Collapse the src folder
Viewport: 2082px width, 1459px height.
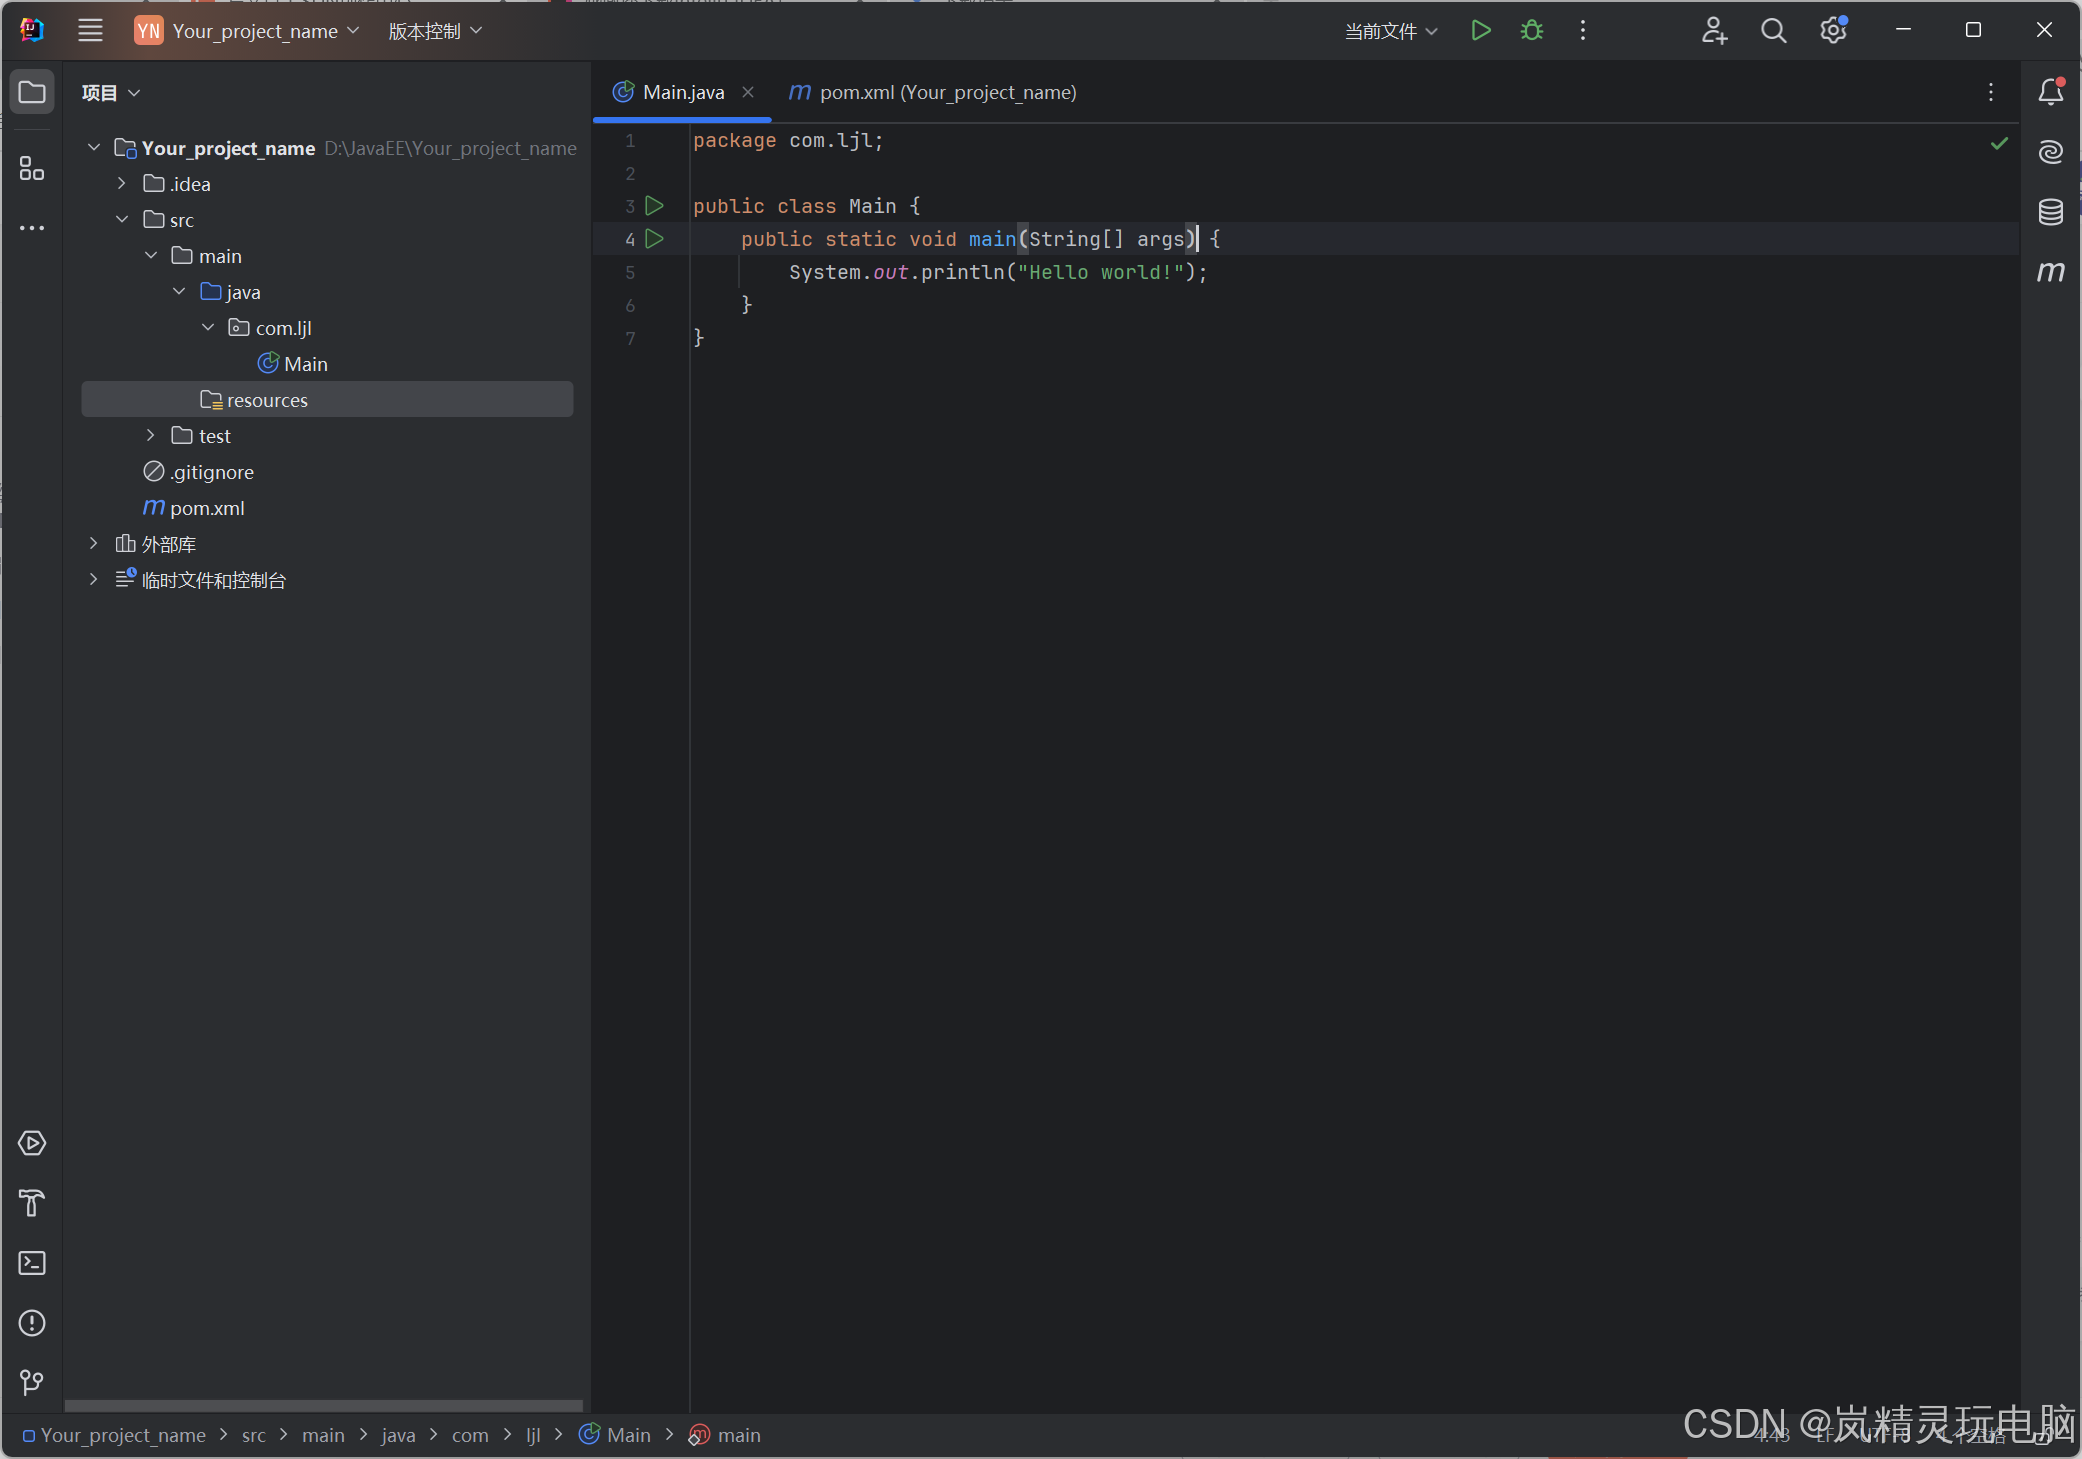[x=122, y=220]
